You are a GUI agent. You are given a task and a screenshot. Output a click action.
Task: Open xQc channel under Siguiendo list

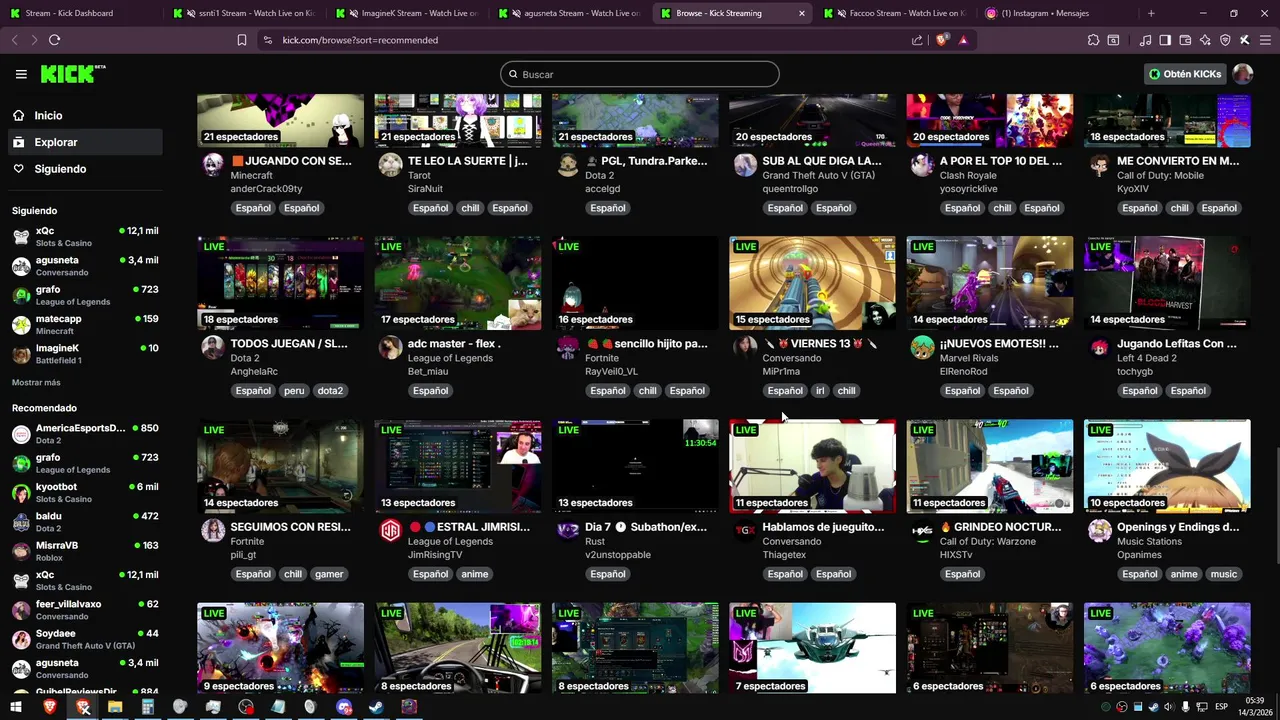85,236
